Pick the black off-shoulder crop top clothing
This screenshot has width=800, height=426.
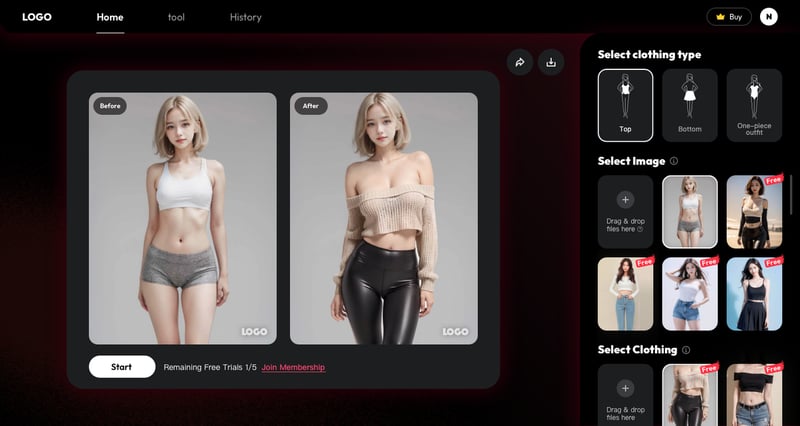click(754, 395)
